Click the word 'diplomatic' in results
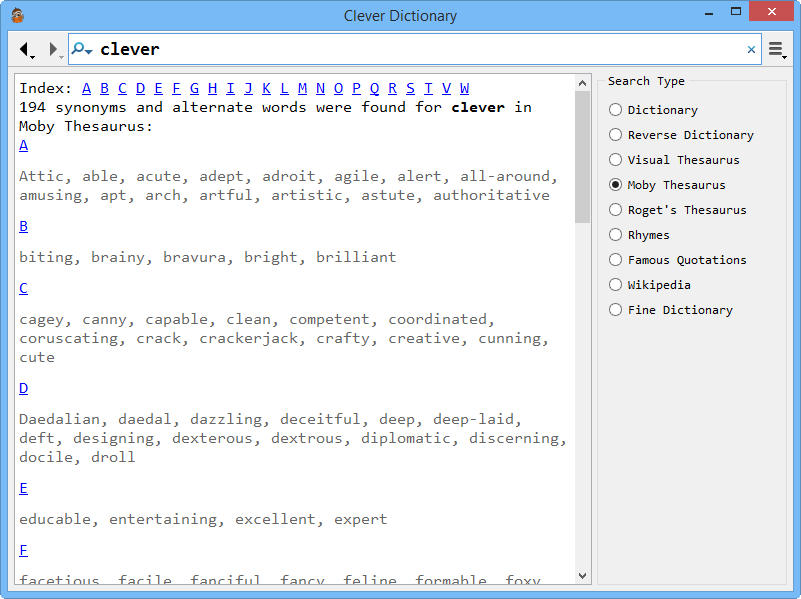This screenshot has height=599, width=801. point(406,438)
